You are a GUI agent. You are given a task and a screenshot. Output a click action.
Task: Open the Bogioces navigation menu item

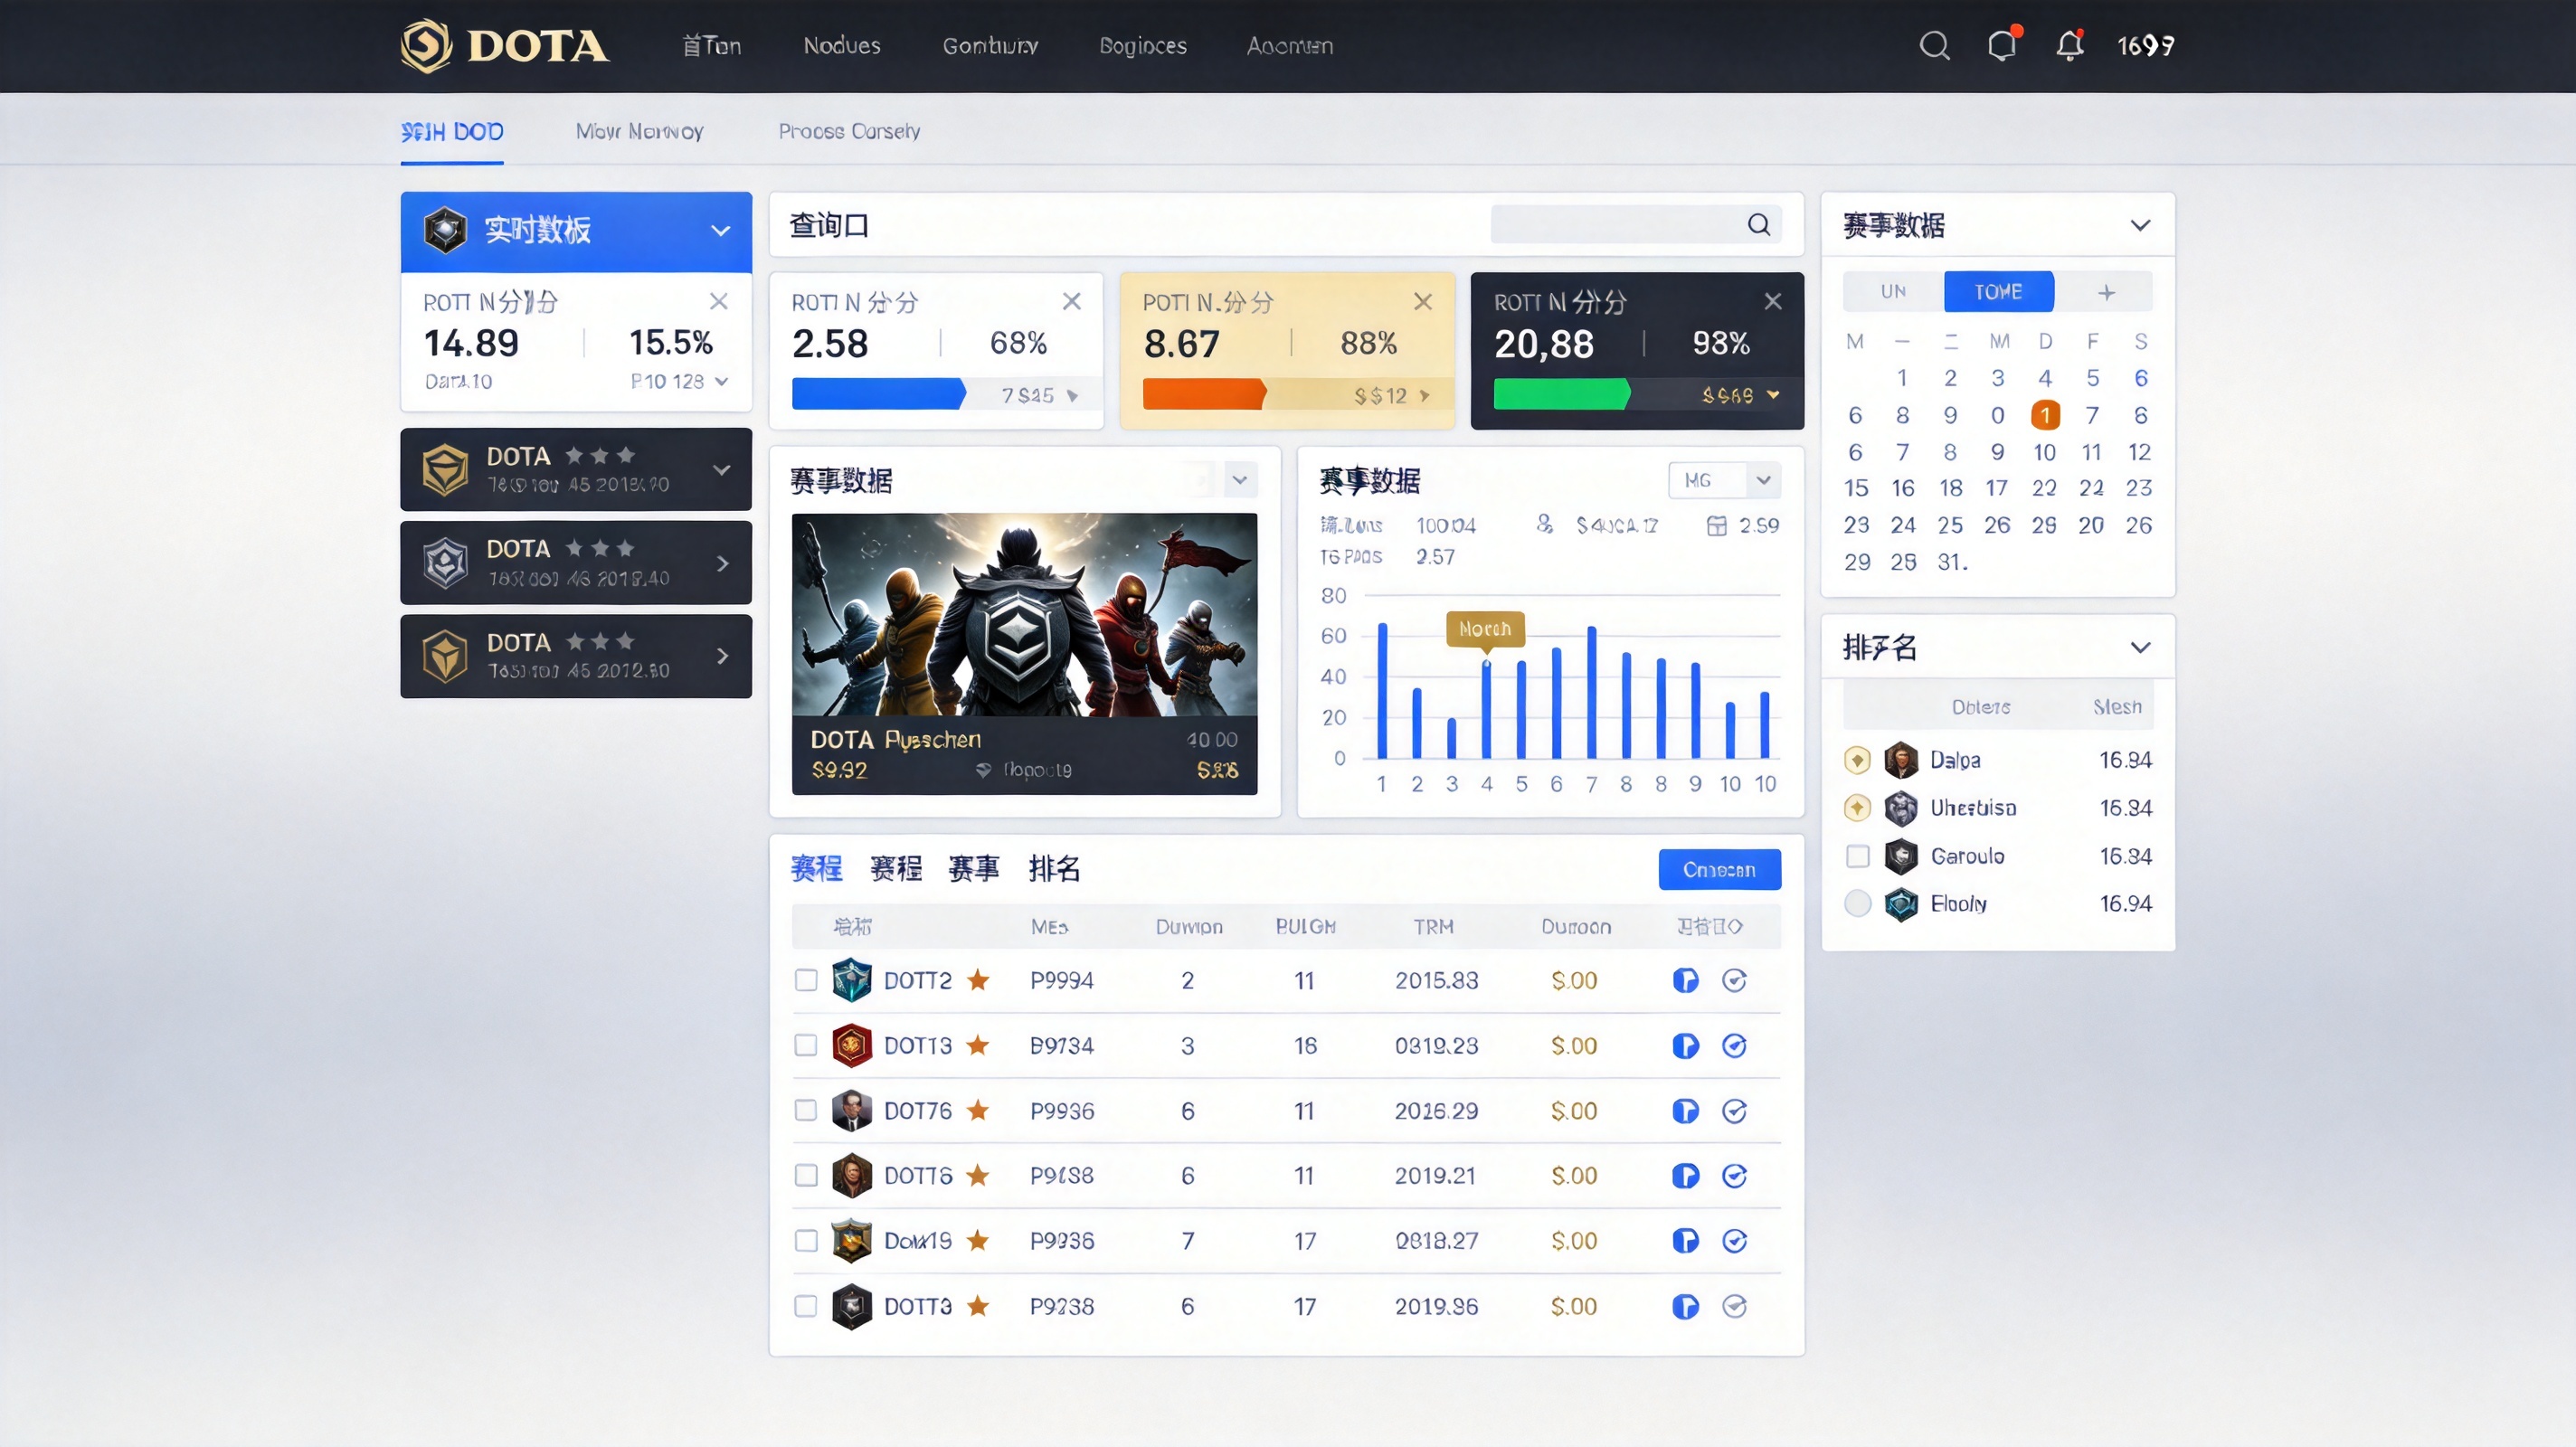[1143, 46]
